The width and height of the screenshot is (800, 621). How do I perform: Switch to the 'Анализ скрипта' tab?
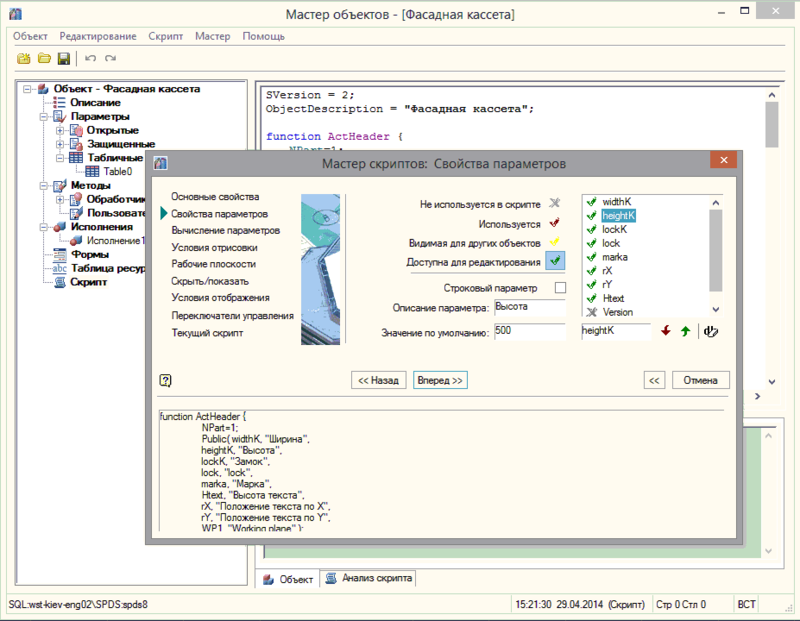click(x=369, y=578)
